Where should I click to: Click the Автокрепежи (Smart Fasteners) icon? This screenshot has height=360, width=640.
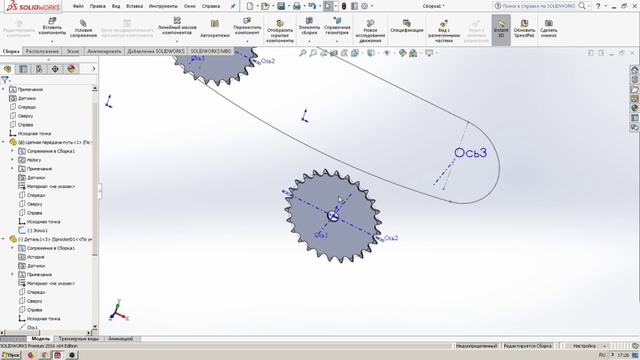(215, 29)
